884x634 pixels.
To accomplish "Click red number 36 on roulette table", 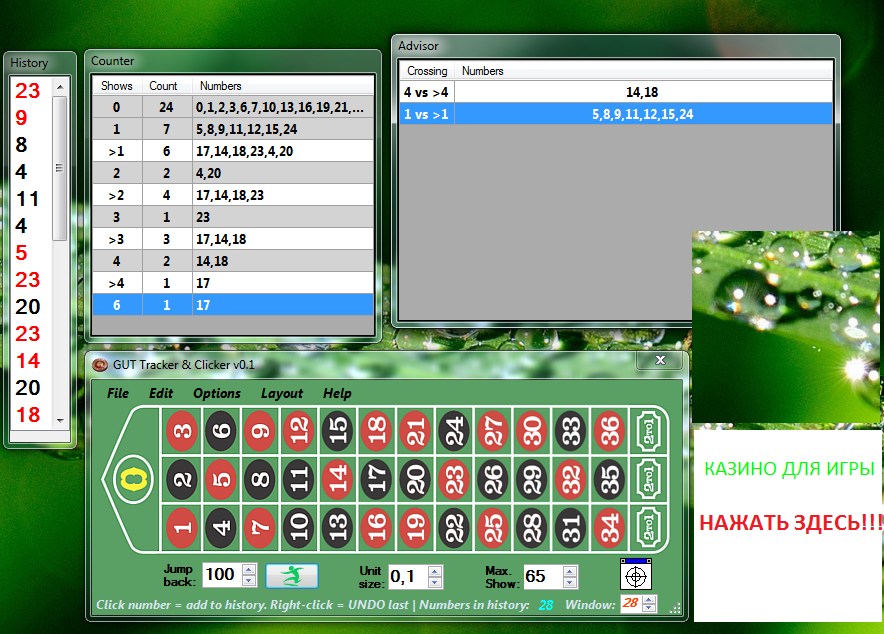I will pyautogui.click(x=610, y=431).
